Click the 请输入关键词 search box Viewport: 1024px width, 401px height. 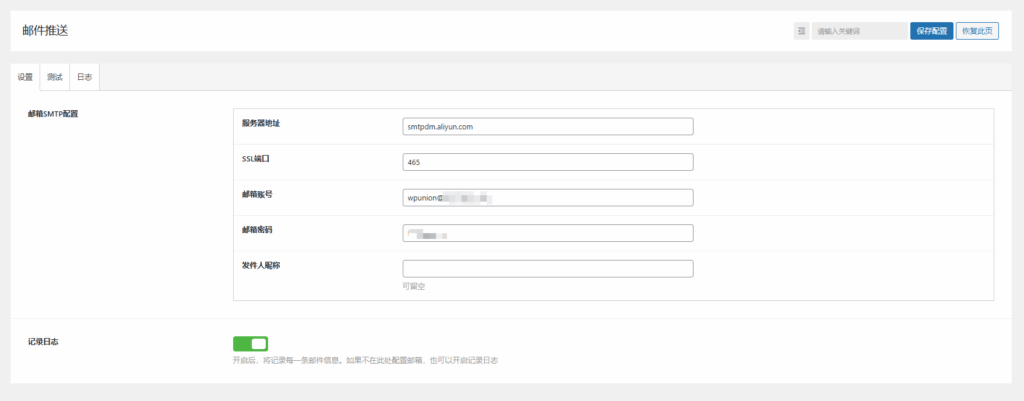click(858, 31)
